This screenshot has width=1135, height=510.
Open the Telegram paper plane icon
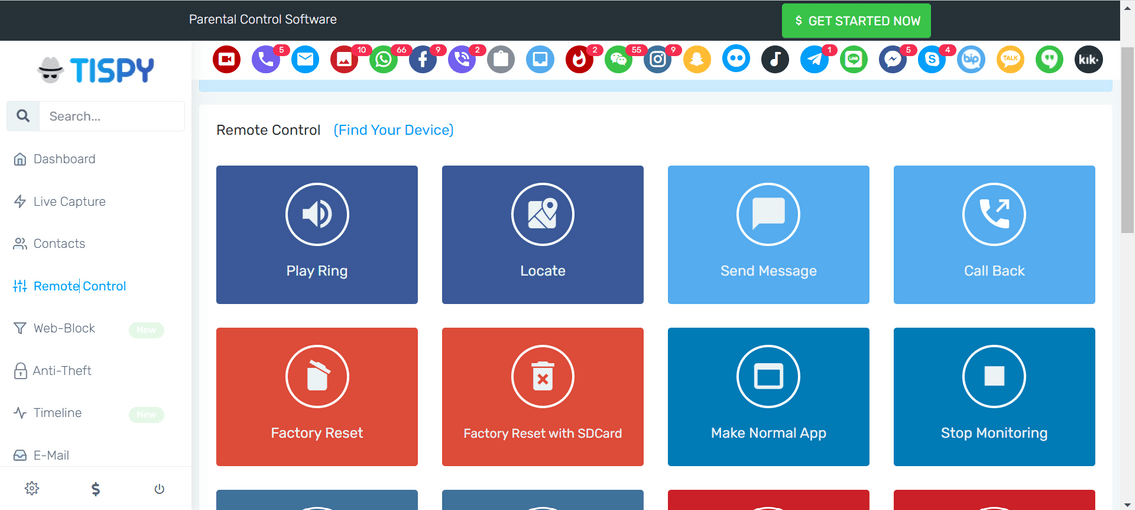814,59
